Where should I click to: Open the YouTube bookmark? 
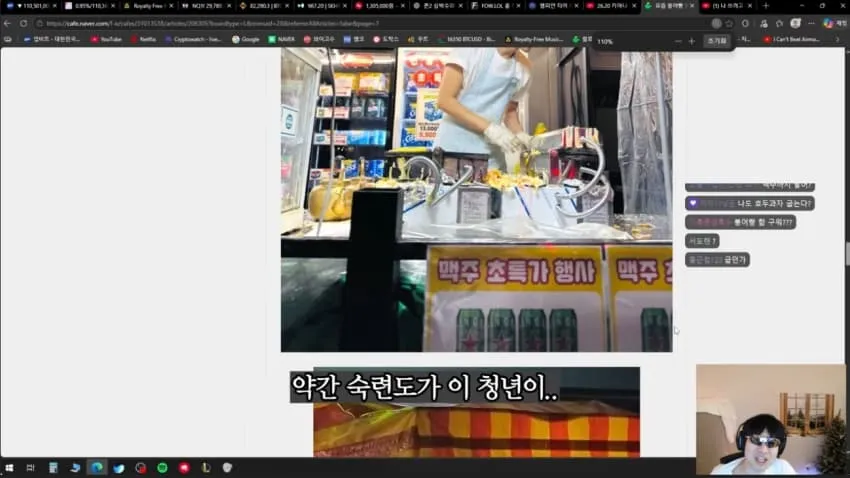[x=106, y=40]
